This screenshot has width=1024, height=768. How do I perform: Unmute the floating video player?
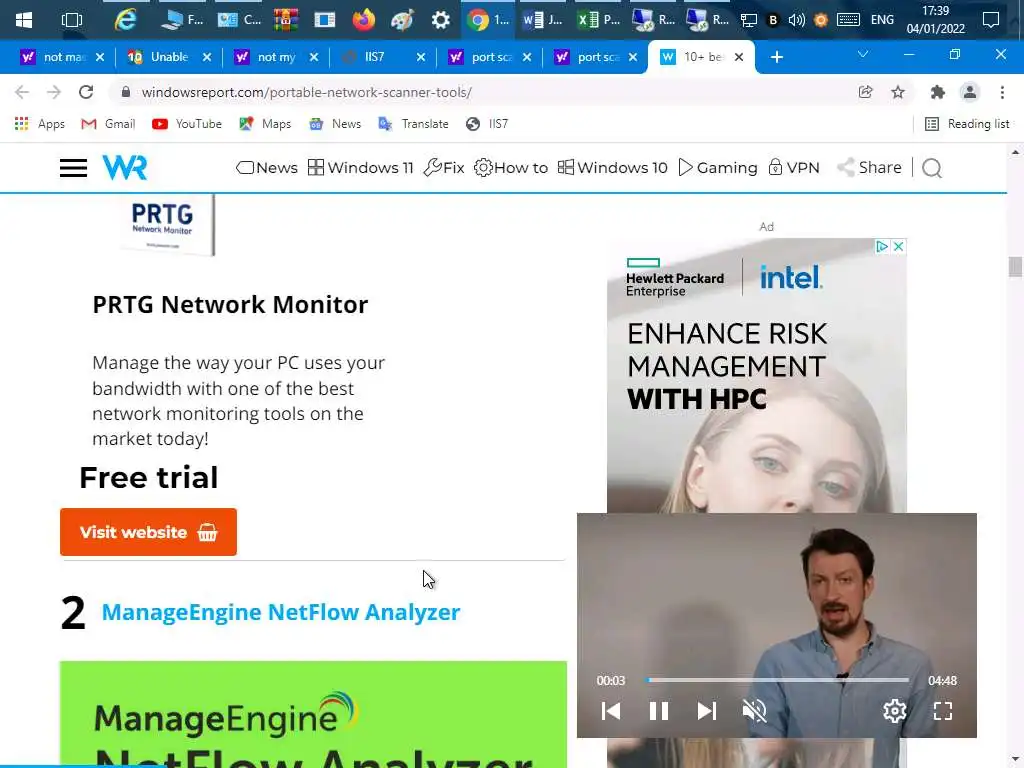point(754,711)
